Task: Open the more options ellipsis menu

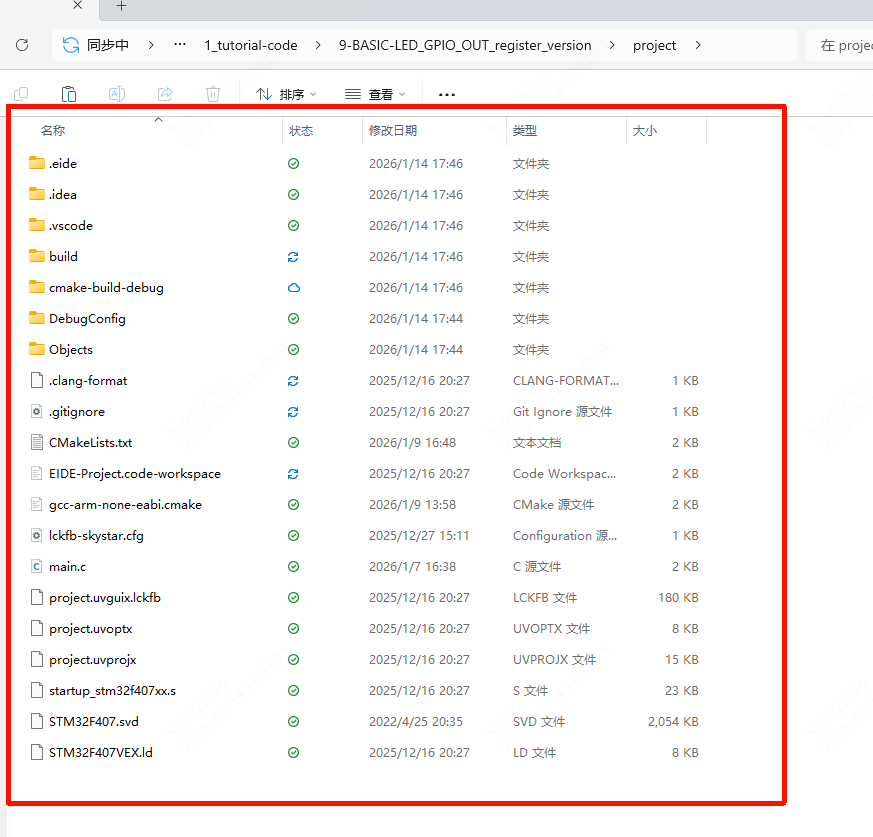Action: point(447,94)
